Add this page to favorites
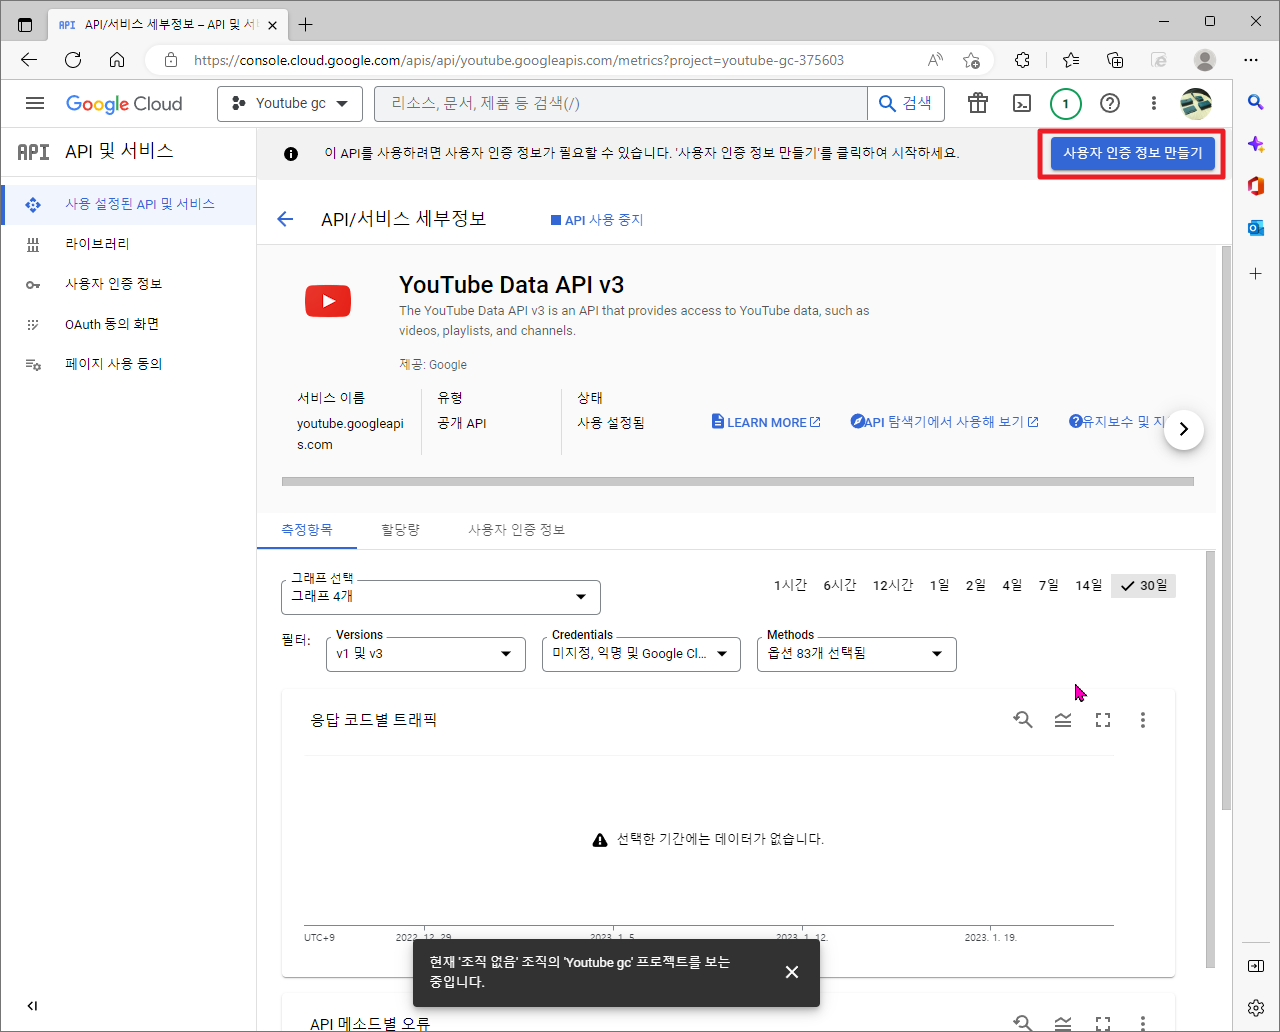 [x=971, y=60]
